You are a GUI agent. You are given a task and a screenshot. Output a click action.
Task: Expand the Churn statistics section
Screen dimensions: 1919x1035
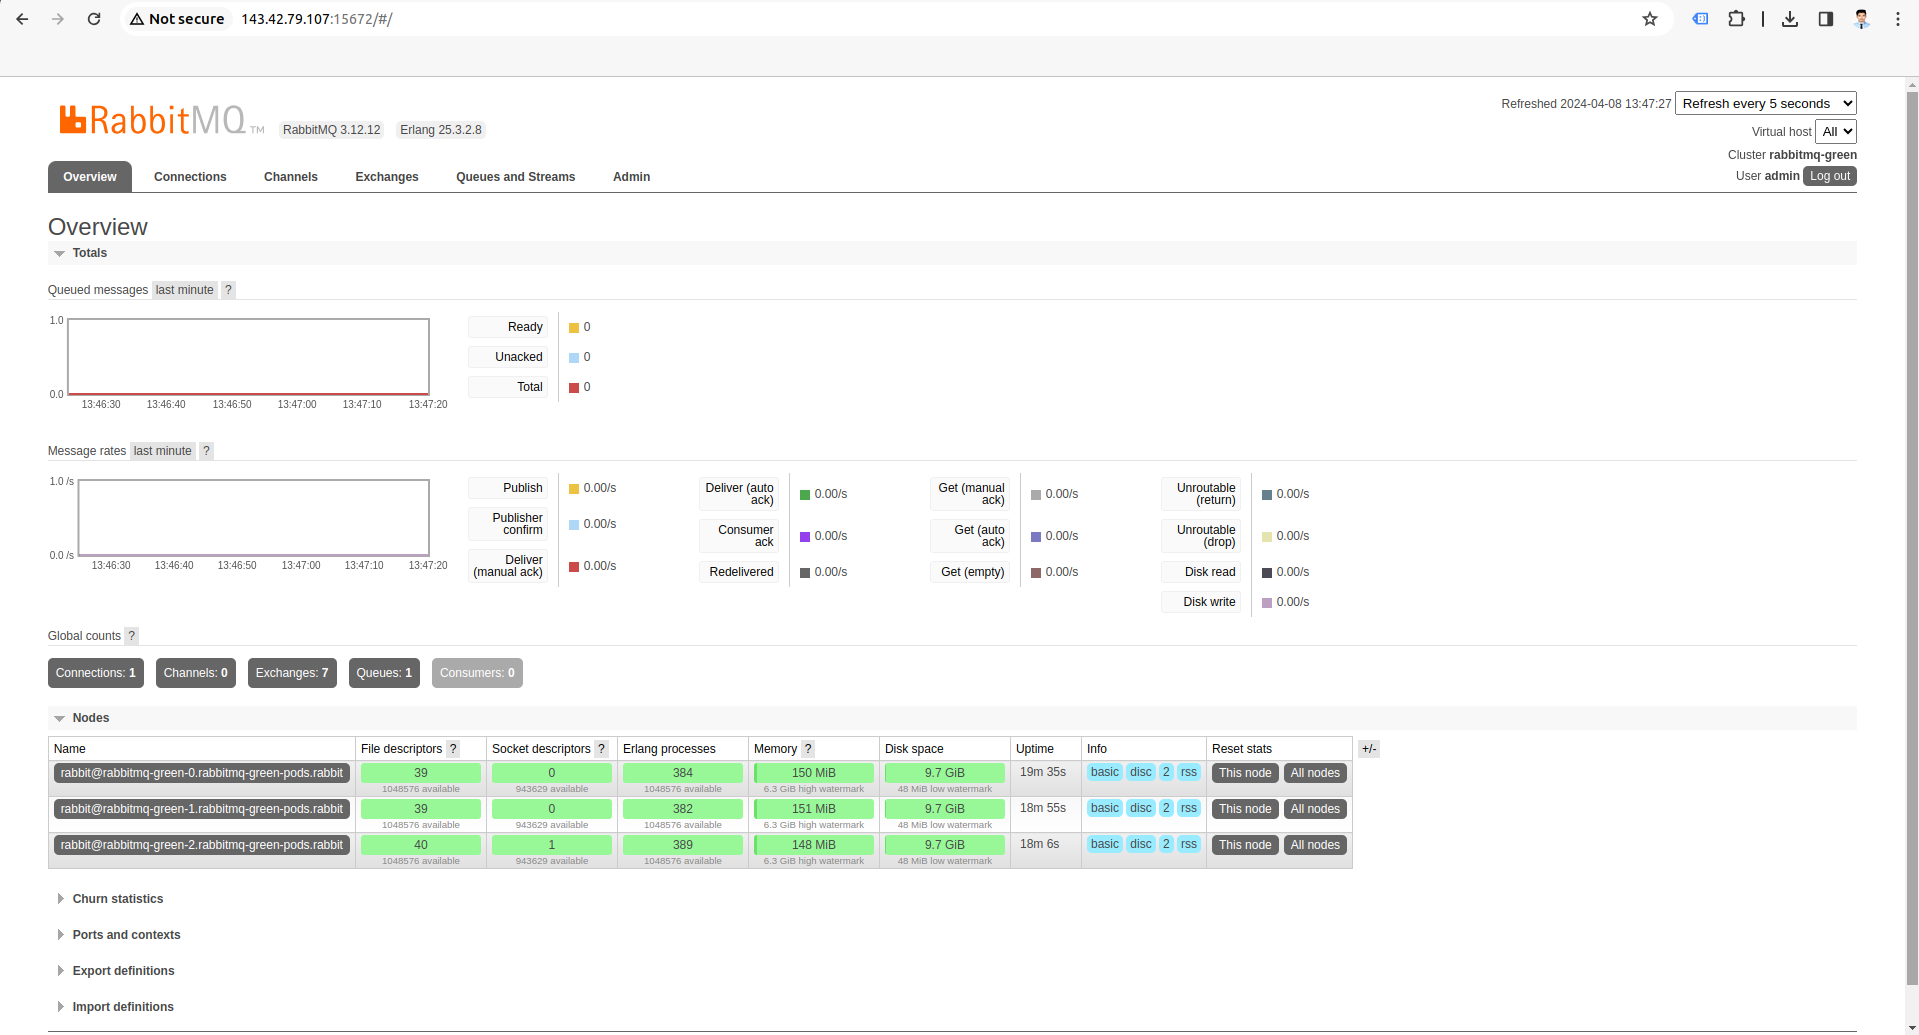pos(117,899)
